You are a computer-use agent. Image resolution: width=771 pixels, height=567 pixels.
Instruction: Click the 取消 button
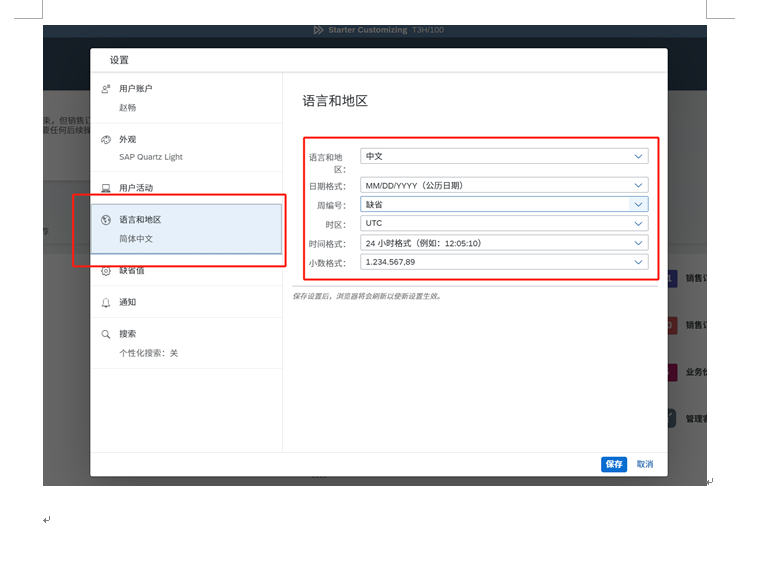coord(645,464)
